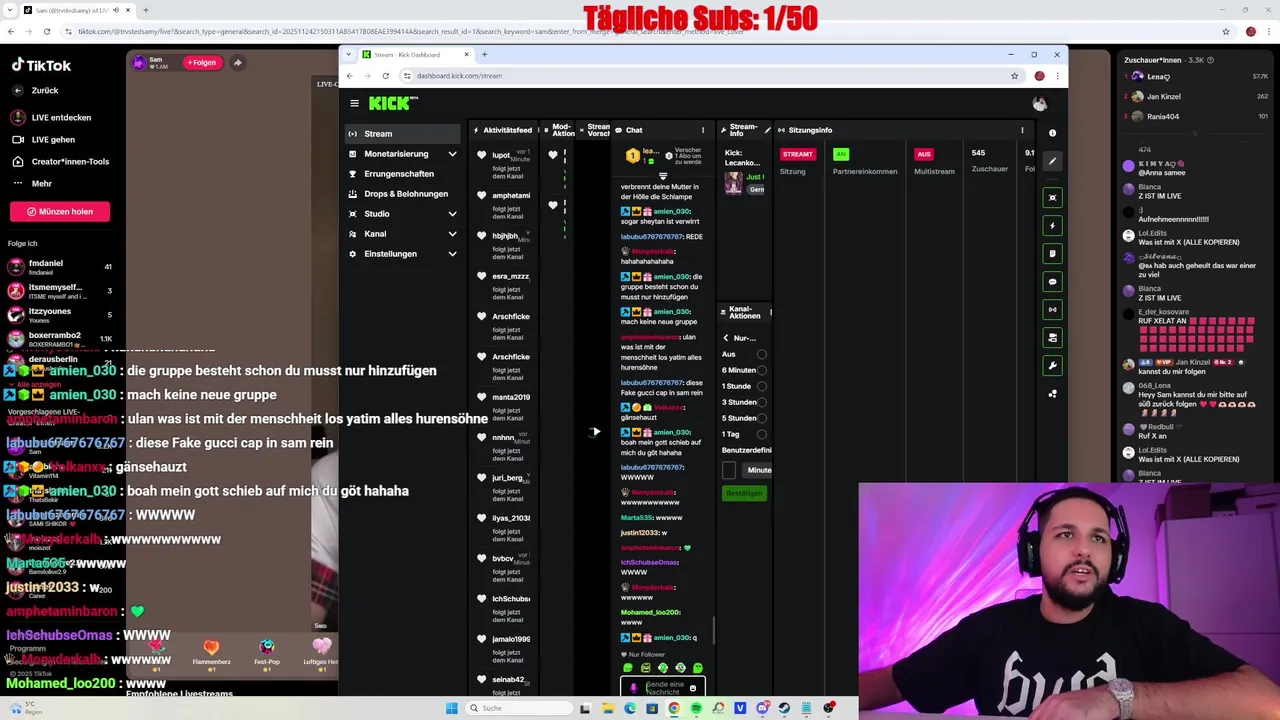The image size is (1280, 720).
Task: Open LIVE entdecken in TikTok
Action: coord(52,117)
